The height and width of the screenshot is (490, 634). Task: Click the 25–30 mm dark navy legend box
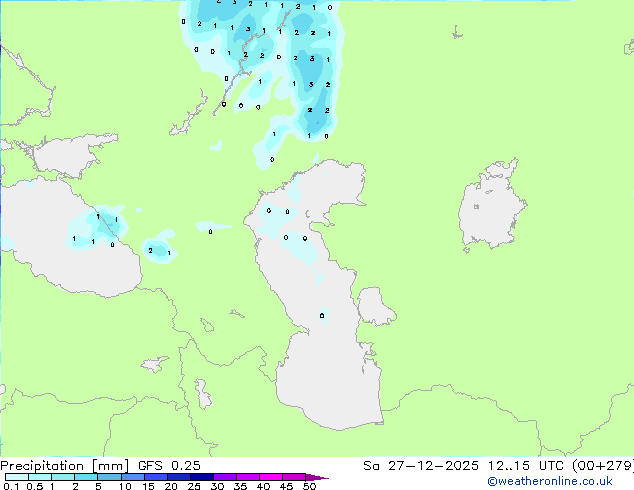point(202,477)
